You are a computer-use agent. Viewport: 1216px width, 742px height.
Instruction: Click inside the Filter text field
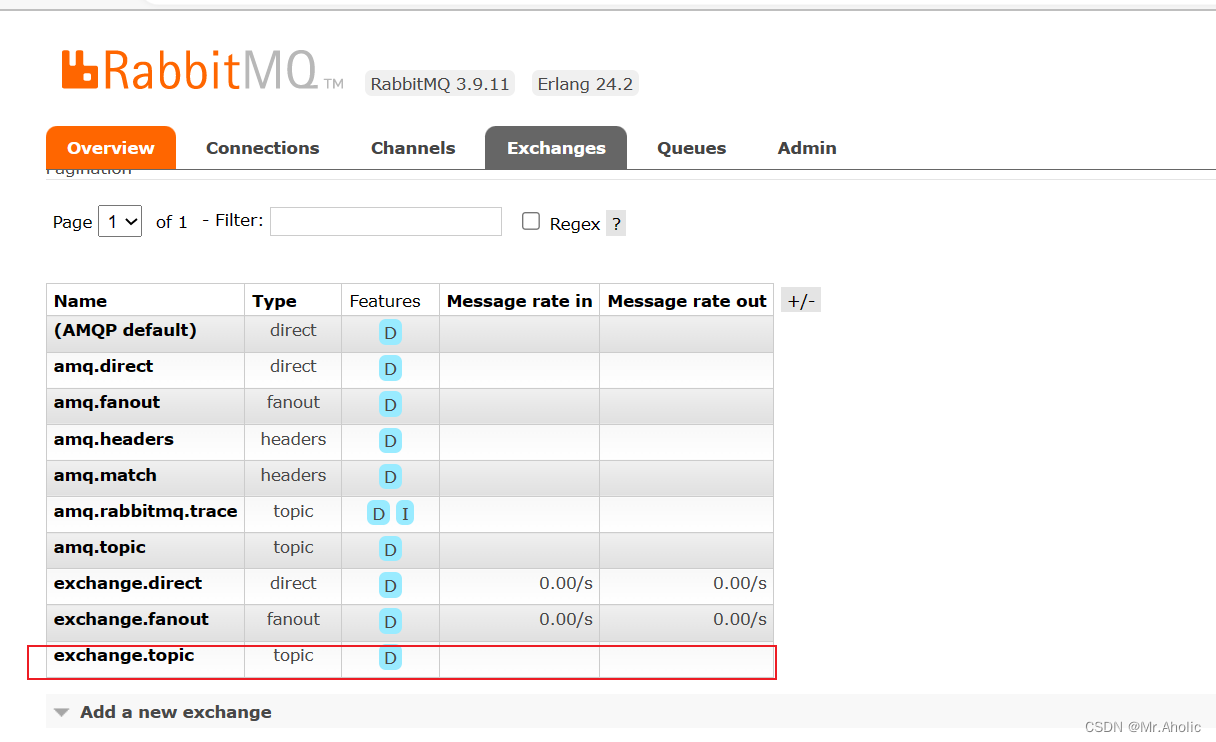click(x=385, y=221)
